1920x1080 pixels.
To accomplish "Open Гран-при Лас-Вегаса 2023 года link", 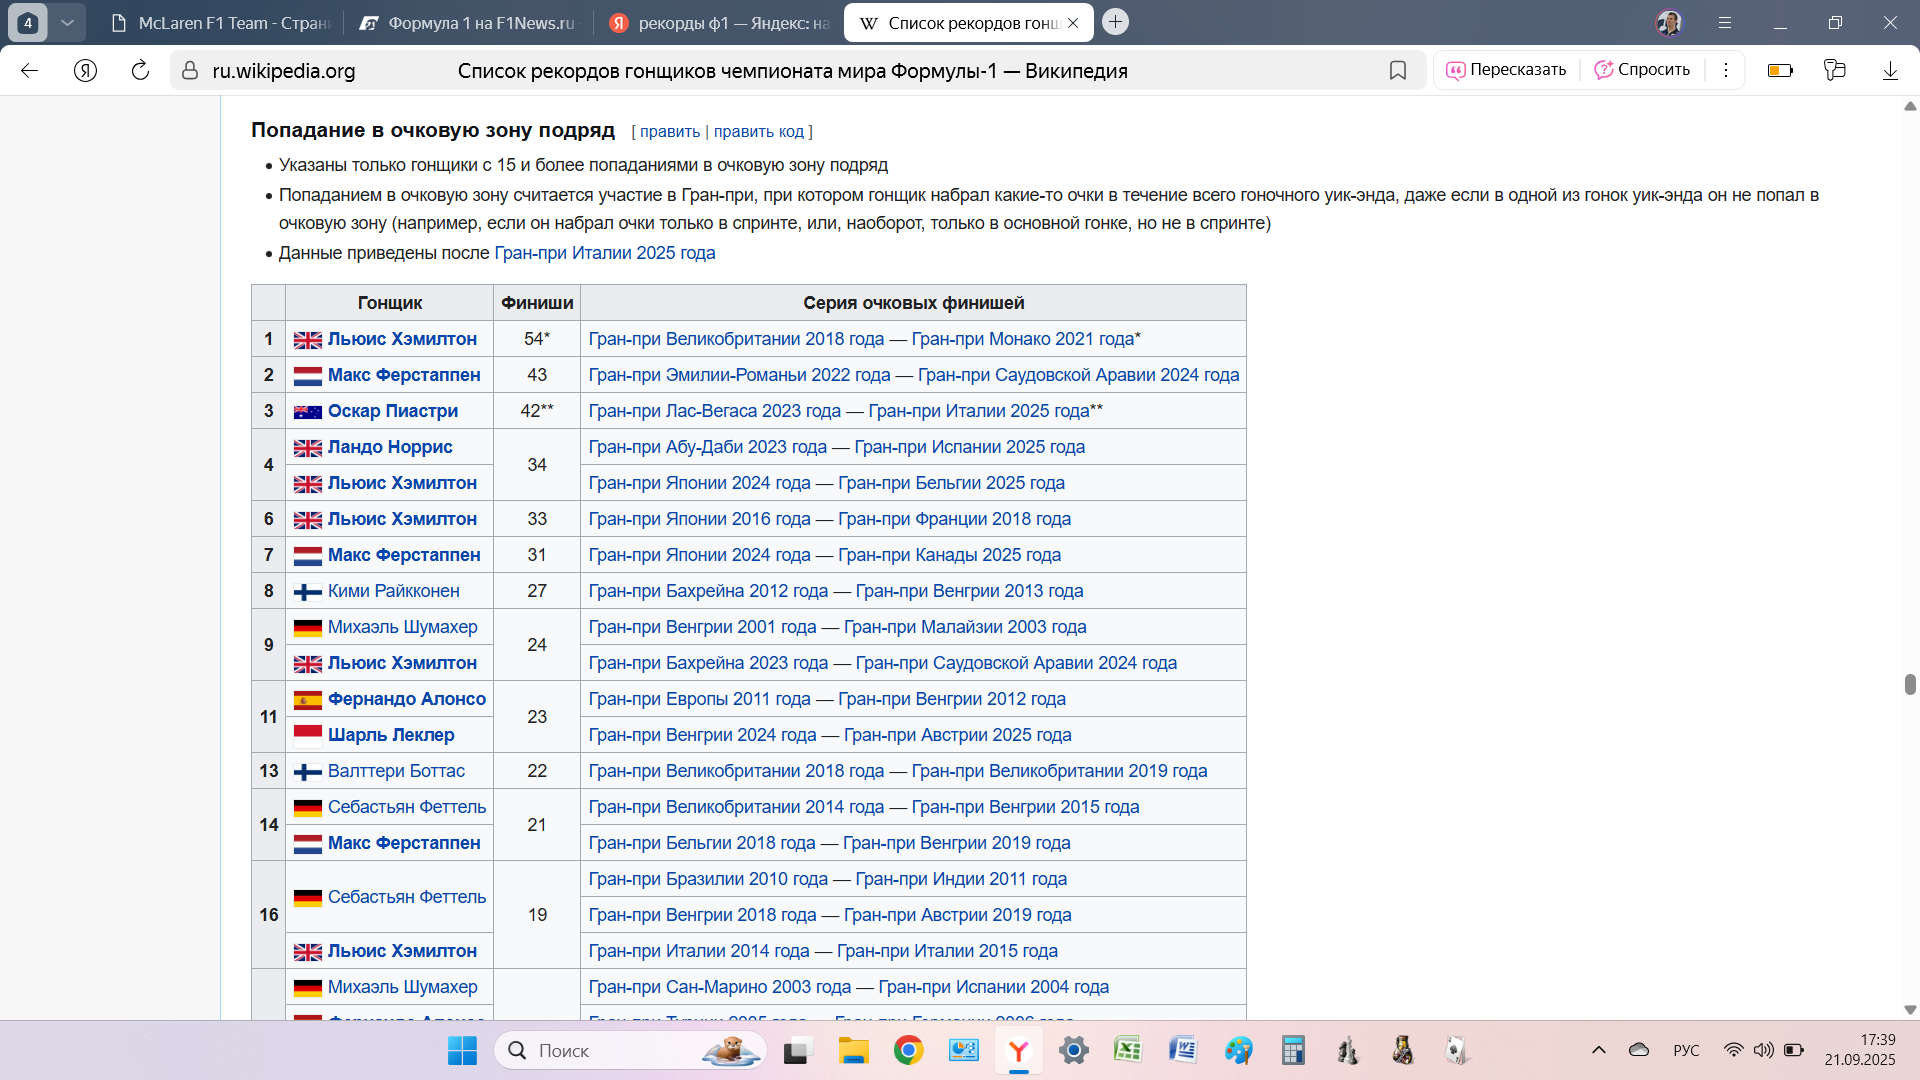I will click(714, 411).
